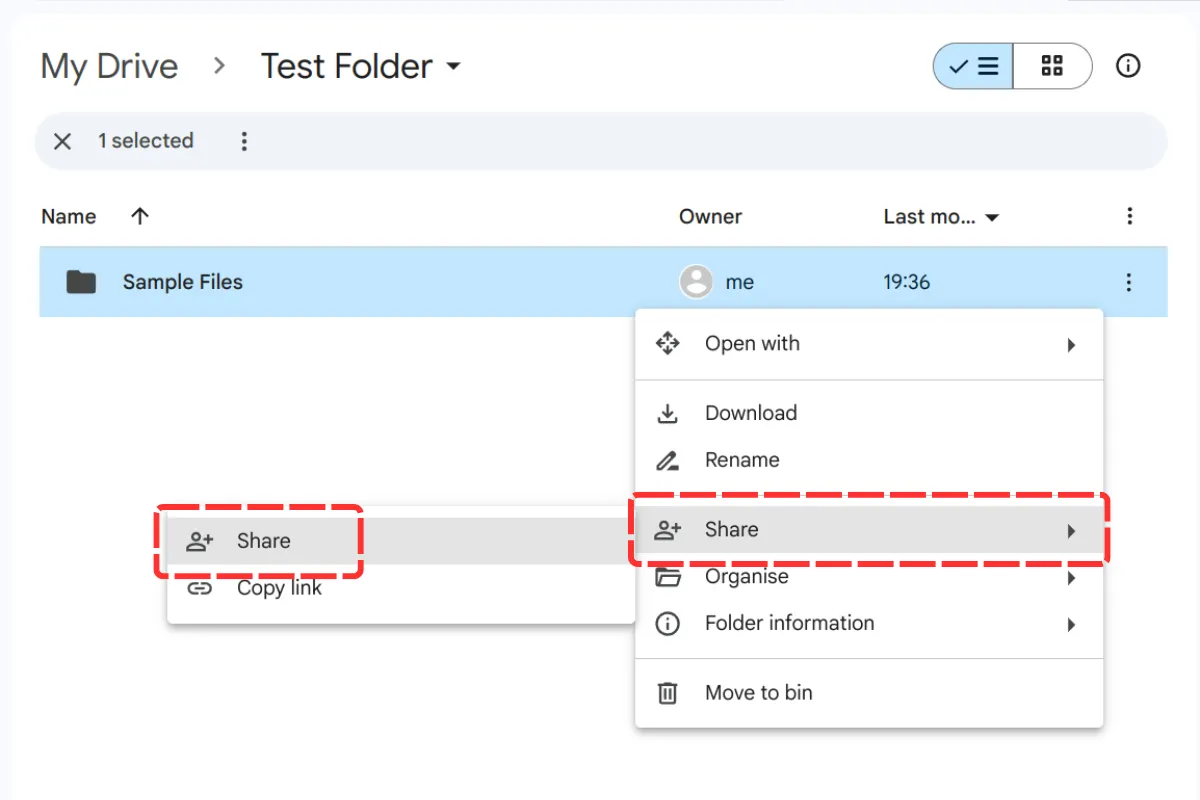The height and width of the screenshot is (800, 1200).
Task: Click the Download icon in the context menu
Action: tap(667, 413)
